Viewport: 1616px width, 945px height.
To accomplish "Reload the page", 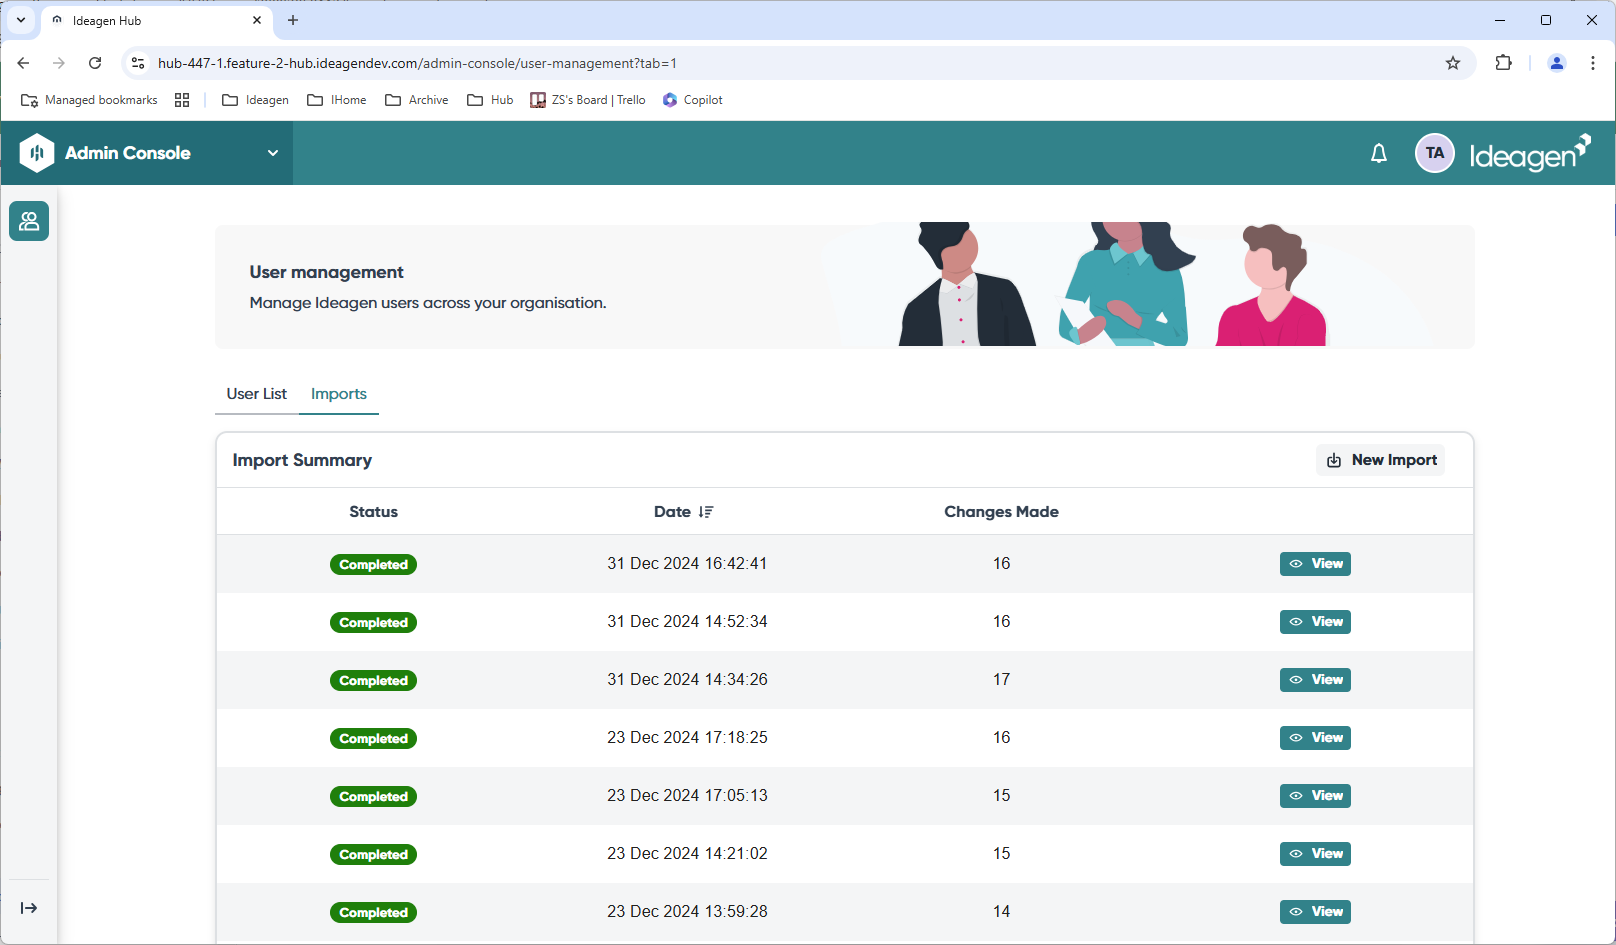I will coord(95,63).
